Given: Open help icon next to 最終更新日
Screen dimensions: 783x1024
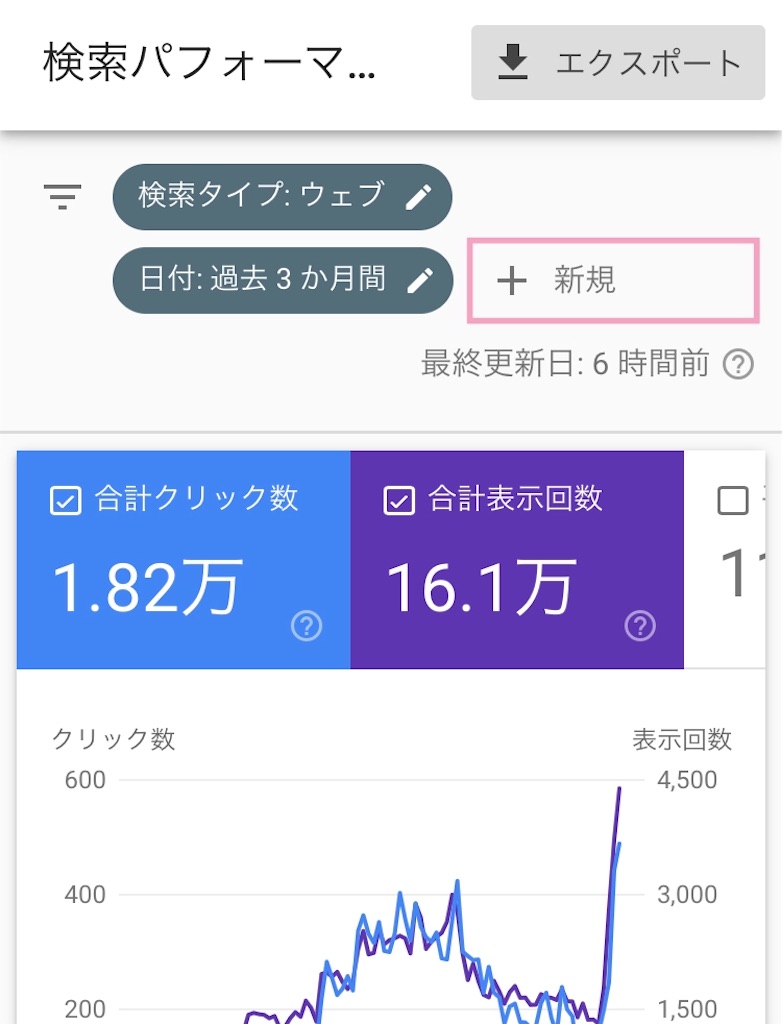Looking at the screenshot, I should pyautogui.click(x=738, y=364).
